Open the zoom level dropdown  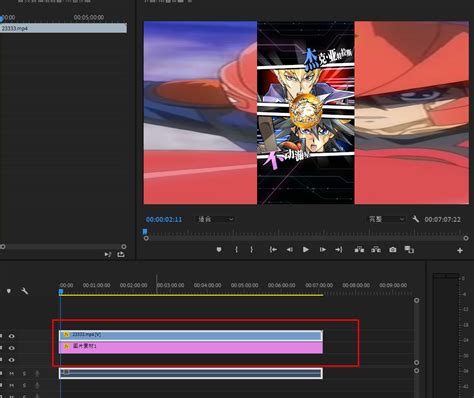coord(214,219)
